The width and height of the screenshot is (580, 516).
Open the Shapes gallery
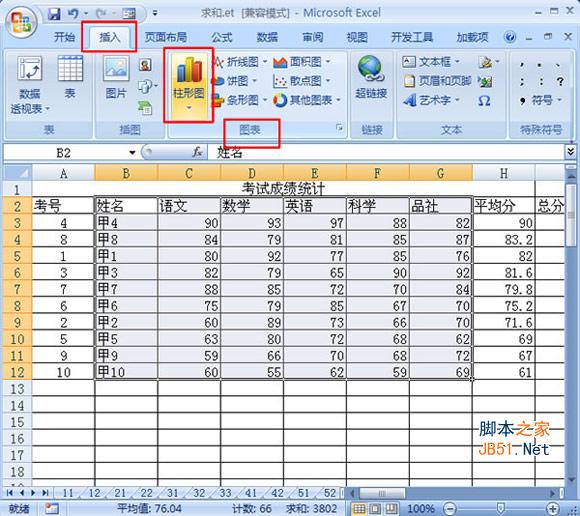tap(147, 87)
